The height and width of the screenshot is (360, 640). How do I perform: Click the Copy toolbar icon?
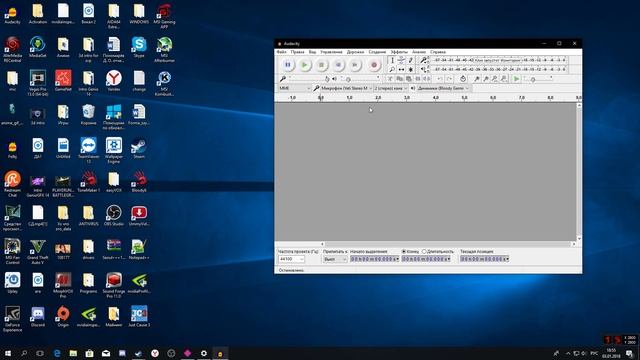coord(400,79)
